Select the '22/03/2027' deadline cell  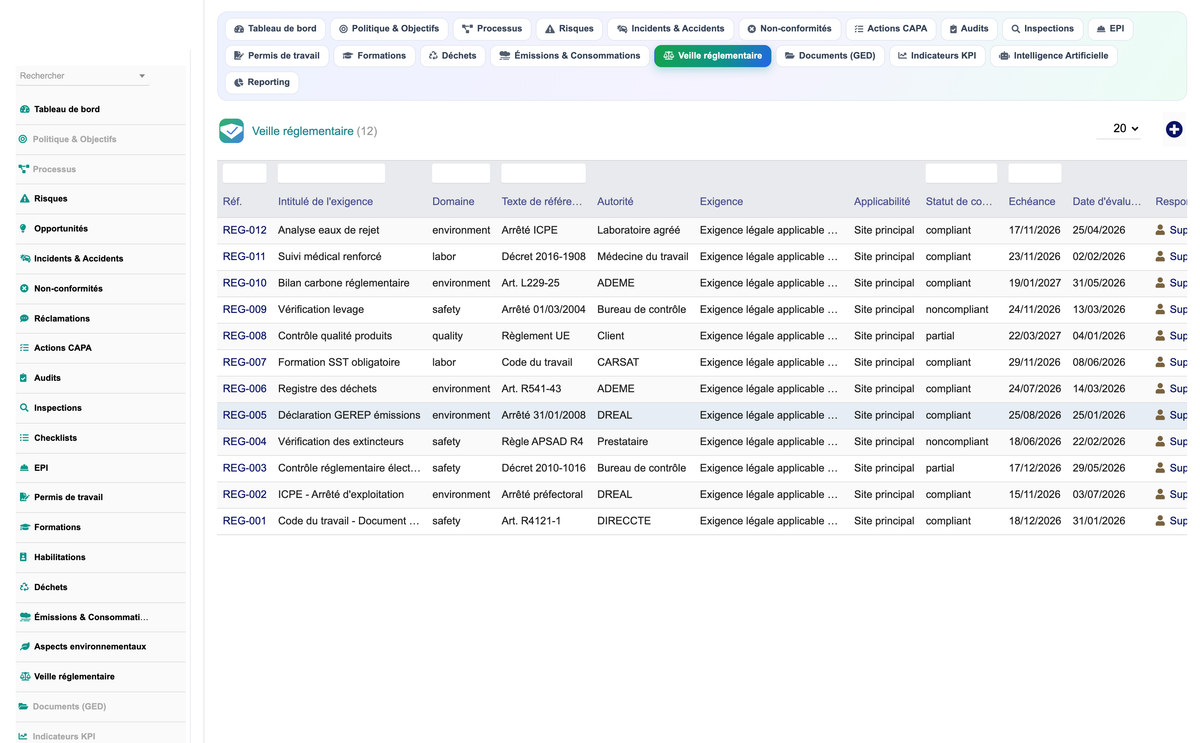point(1035,336)
